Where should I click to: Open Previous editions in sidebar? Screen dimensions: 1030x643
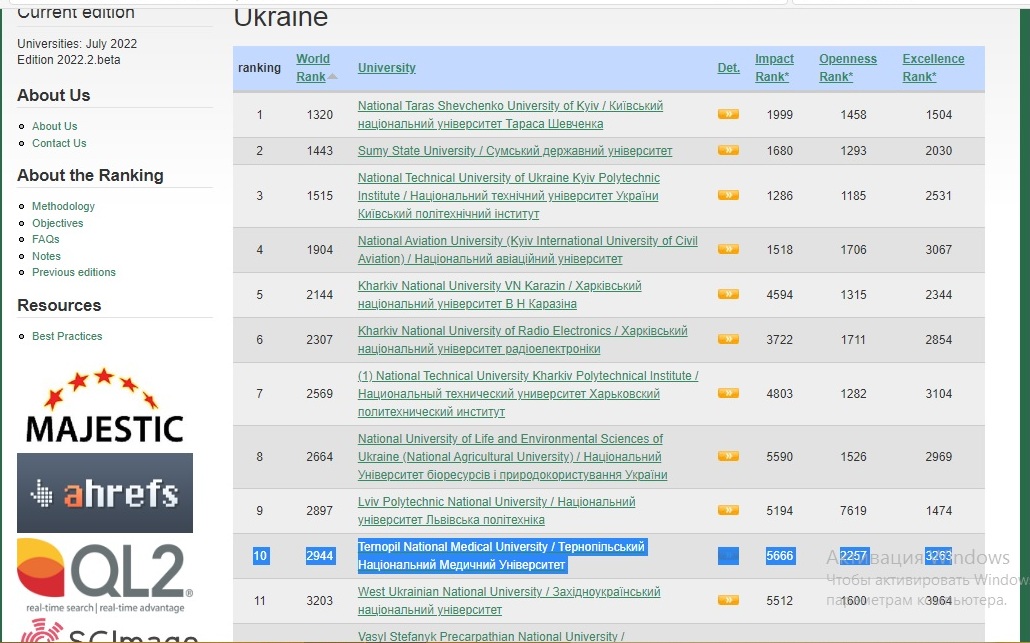74,272
